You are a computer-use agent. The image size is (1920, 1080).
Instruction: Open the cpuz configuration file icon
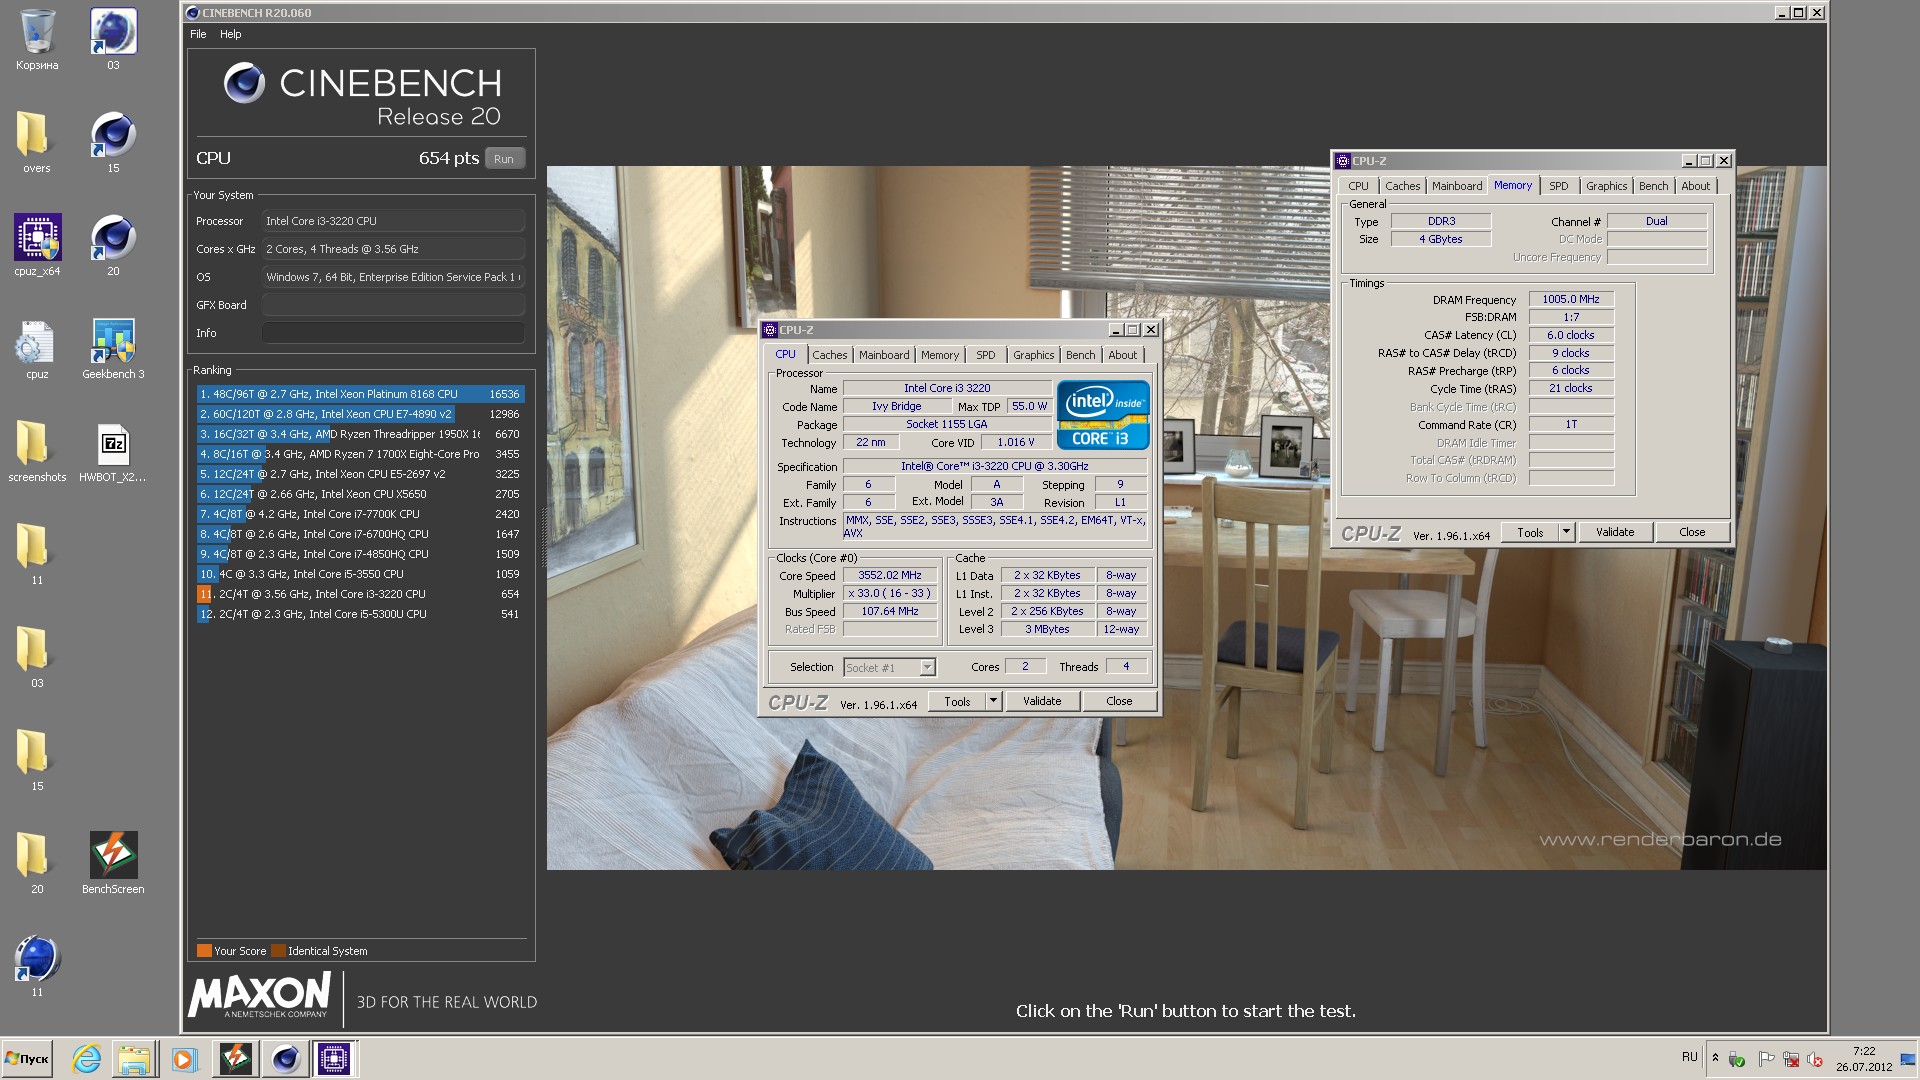tap(37, 349)
